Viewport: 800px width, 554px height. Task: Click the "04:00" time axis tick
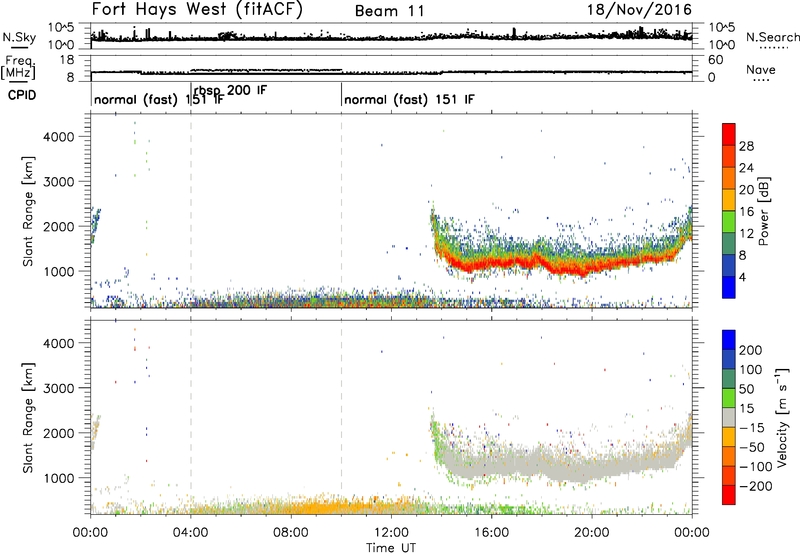(191, 533)
